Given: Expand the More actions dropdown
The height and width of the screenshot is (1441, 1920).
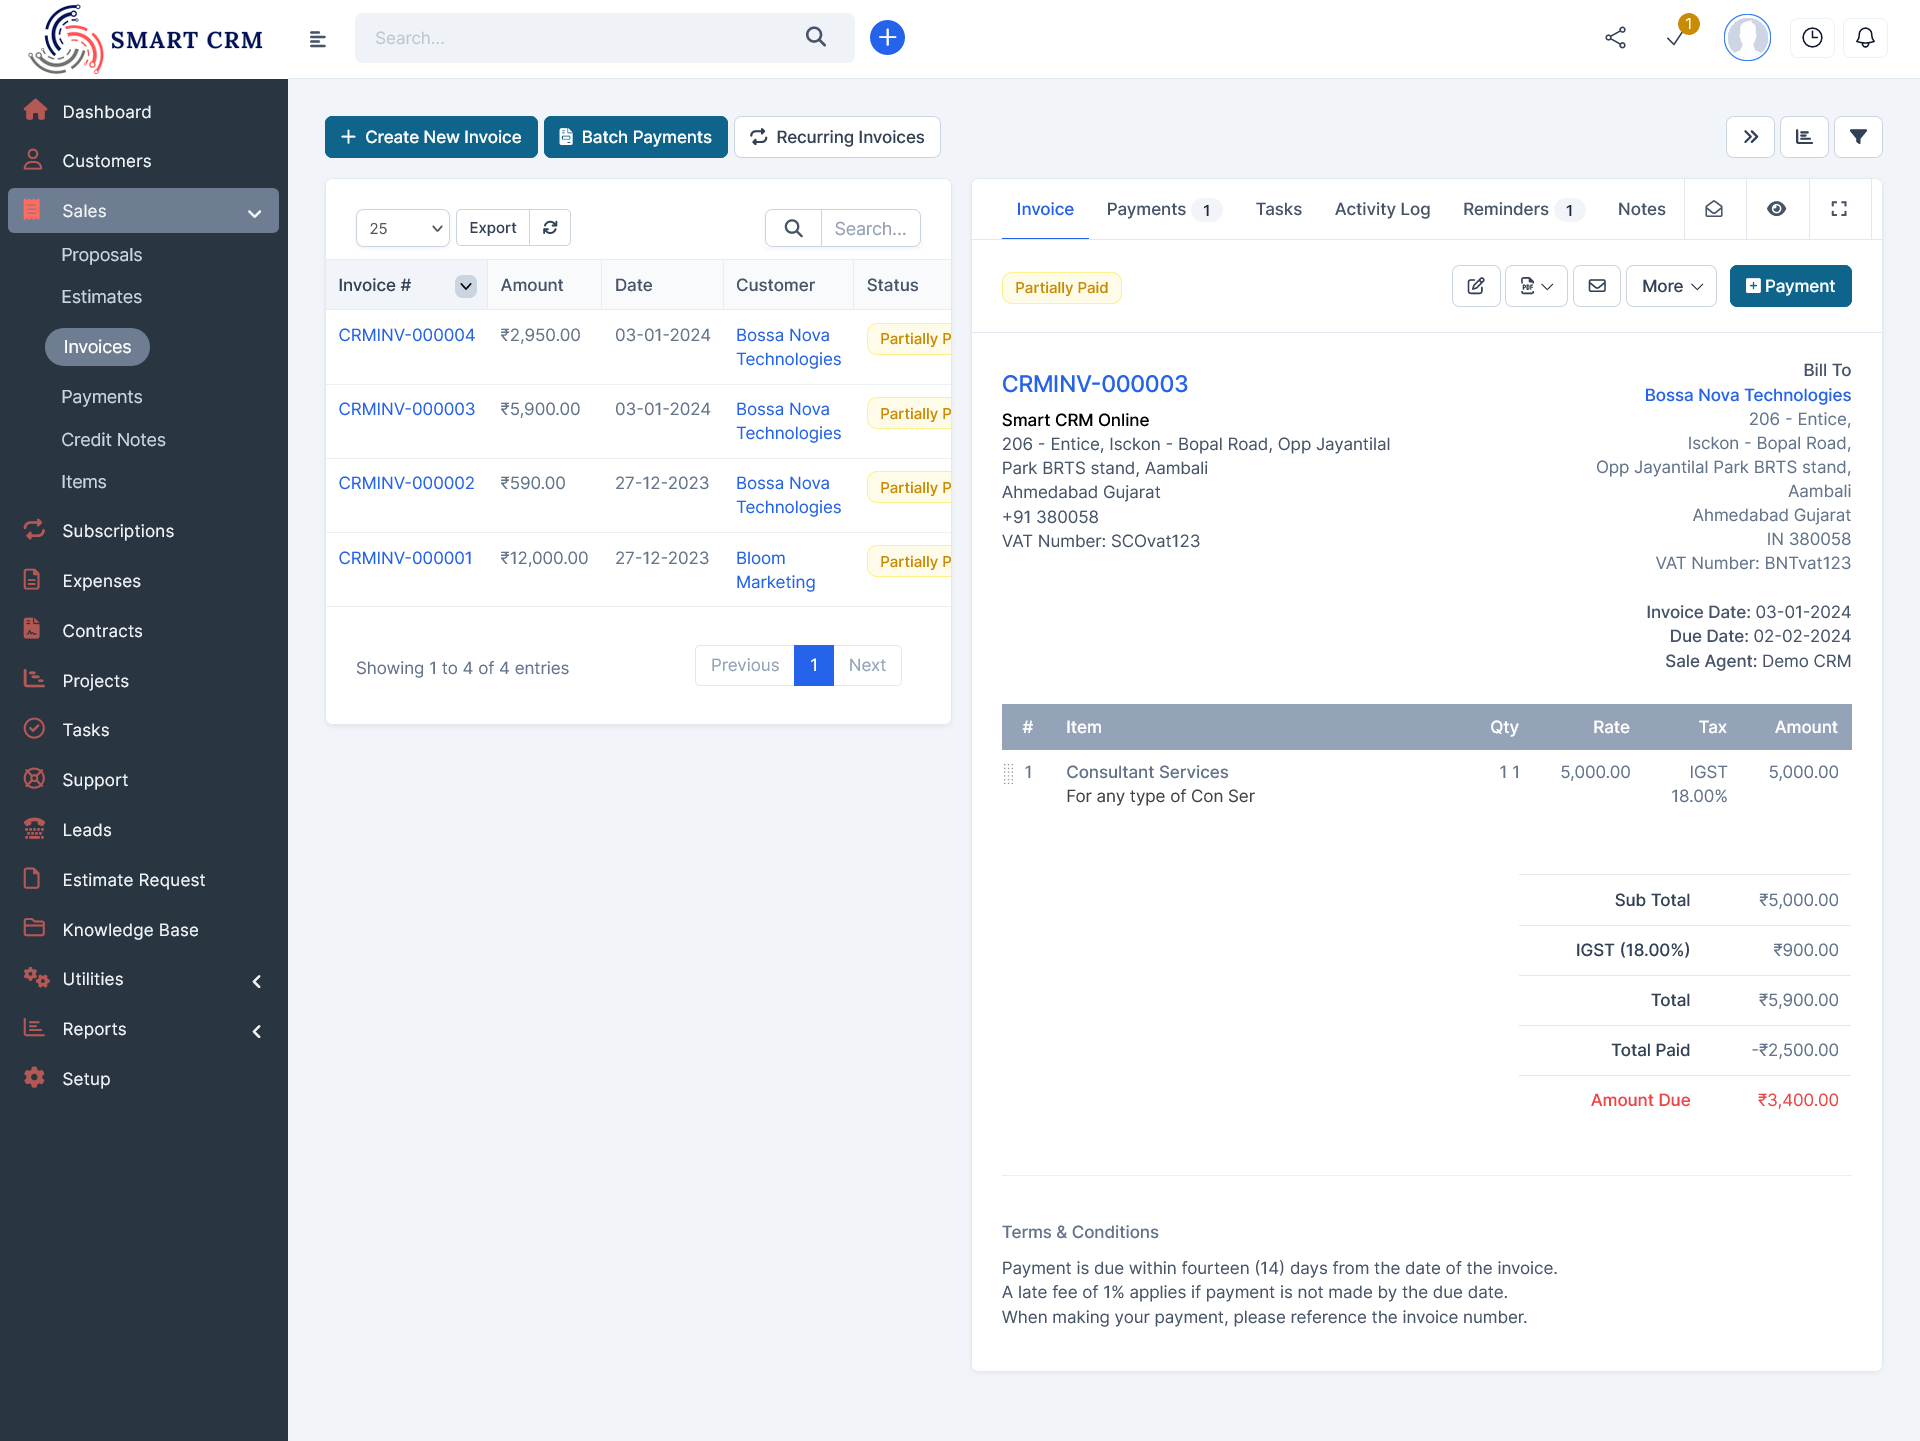Looking at the screenshot, I should pos(1670,286).
